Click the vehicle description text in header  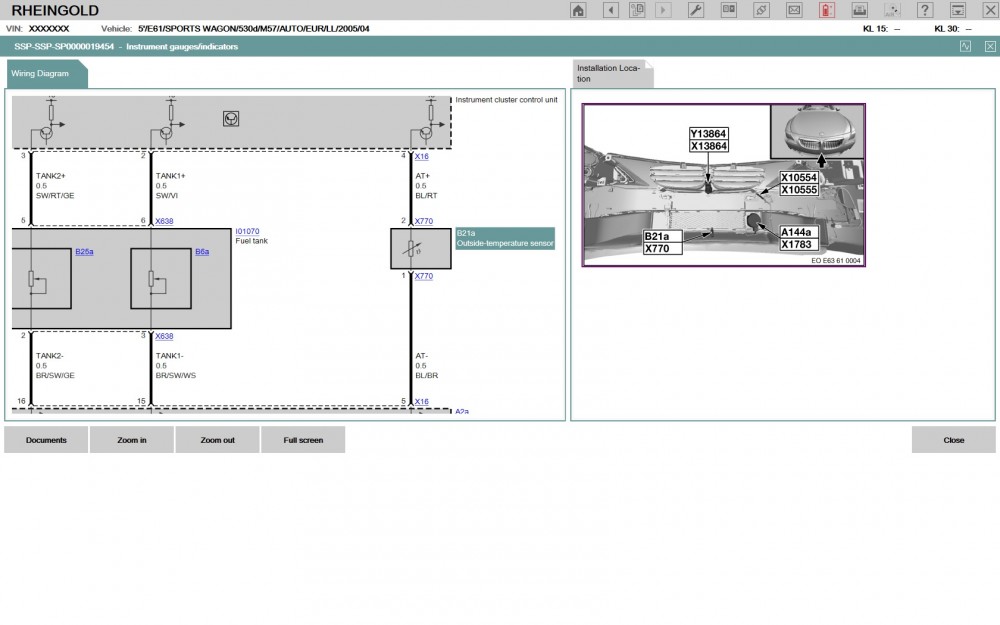click(x=253, y=29)
